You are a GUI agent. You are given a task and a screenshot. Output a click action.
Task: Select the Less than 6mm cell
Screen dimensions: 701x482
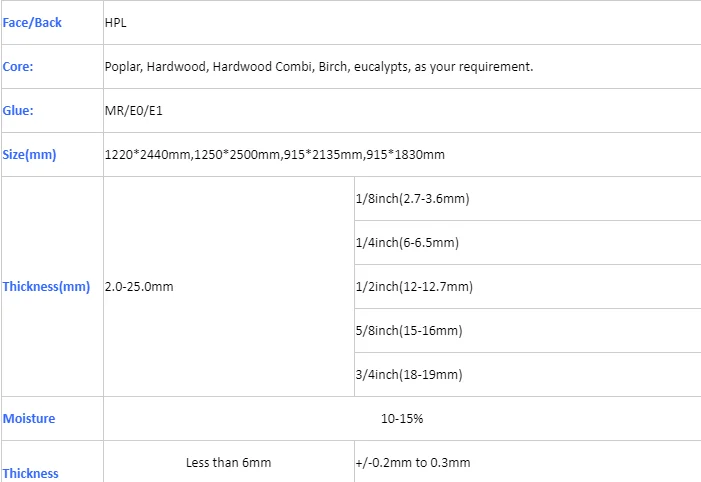coord(228,463)
